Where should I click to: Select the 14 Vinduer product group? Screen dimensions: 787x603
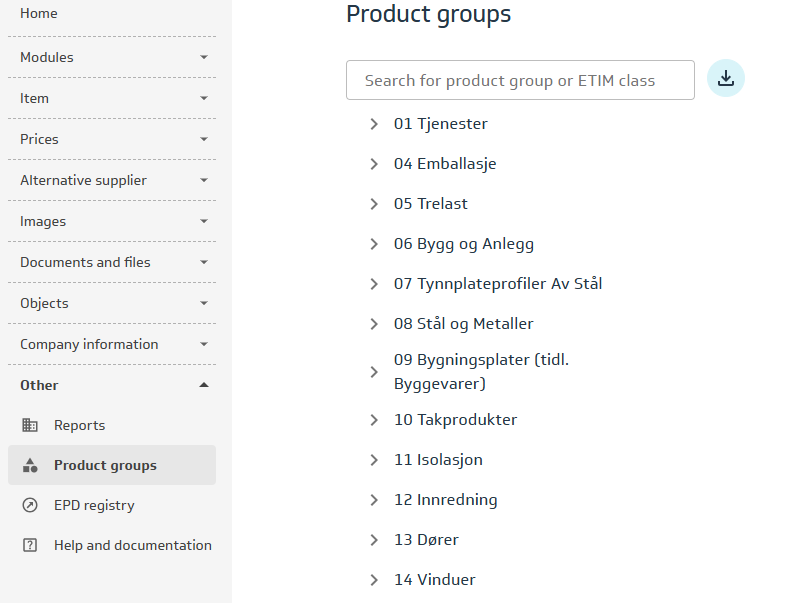click(434, 580)
